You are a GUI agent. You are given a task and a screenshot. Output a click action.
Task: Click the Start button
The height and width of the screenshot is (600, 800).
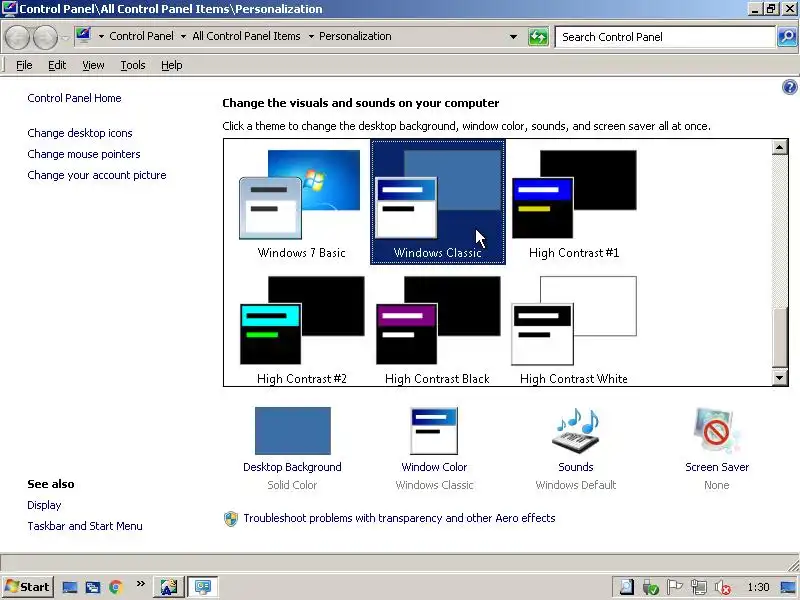(x=28, y=587)
